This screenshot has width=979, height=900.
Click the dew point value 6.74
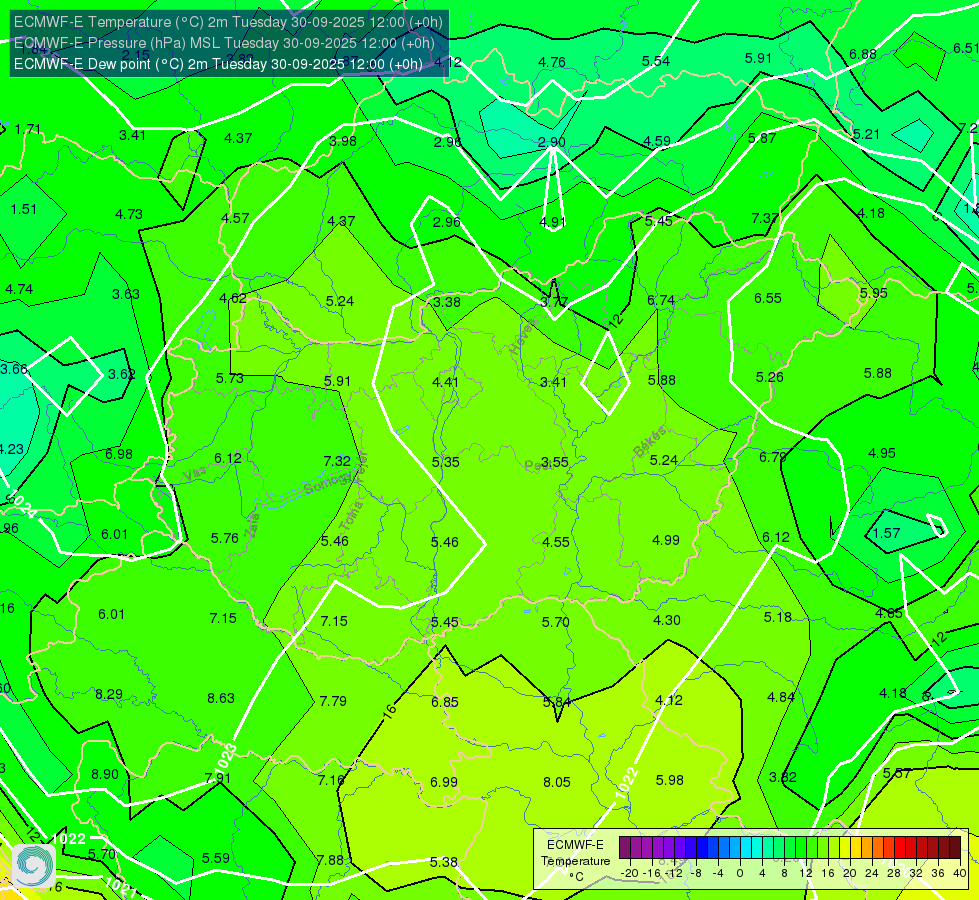tap(661, 300)
